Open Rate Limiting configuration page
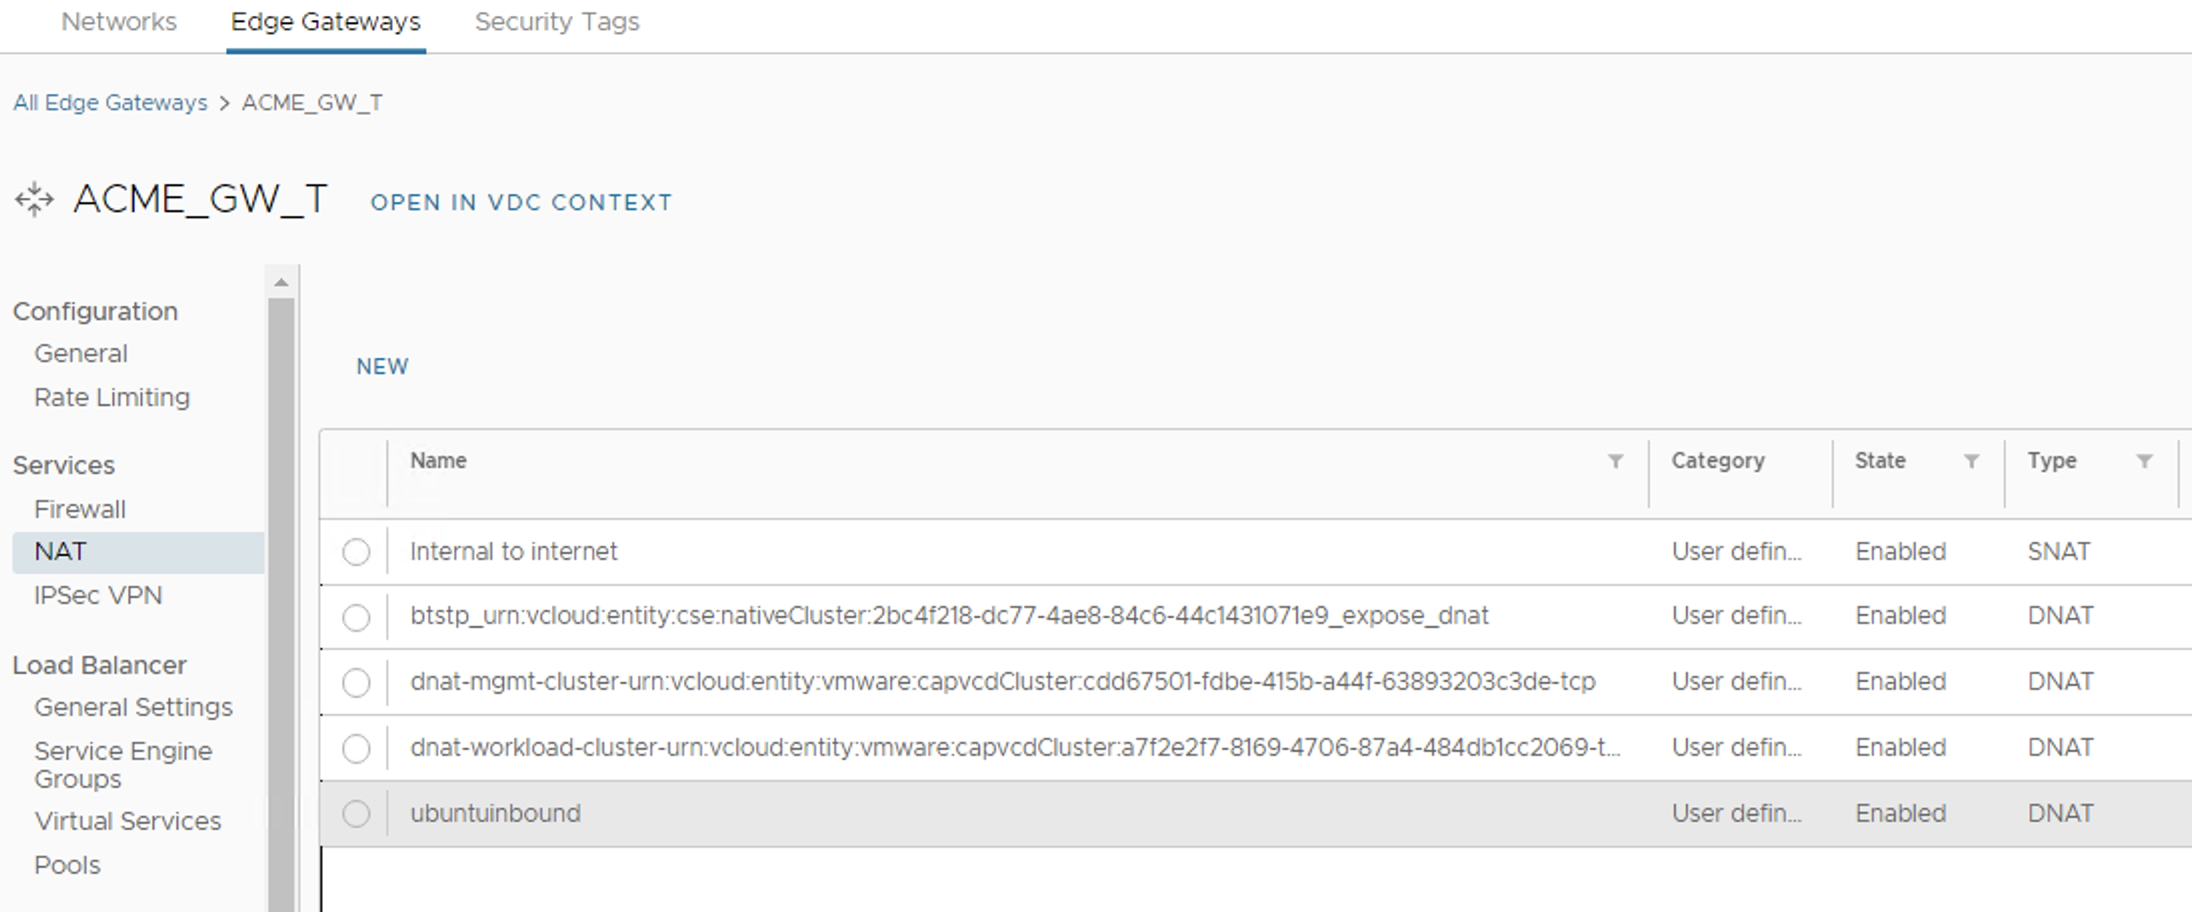The image size is (2192, 912). [112, 397]
